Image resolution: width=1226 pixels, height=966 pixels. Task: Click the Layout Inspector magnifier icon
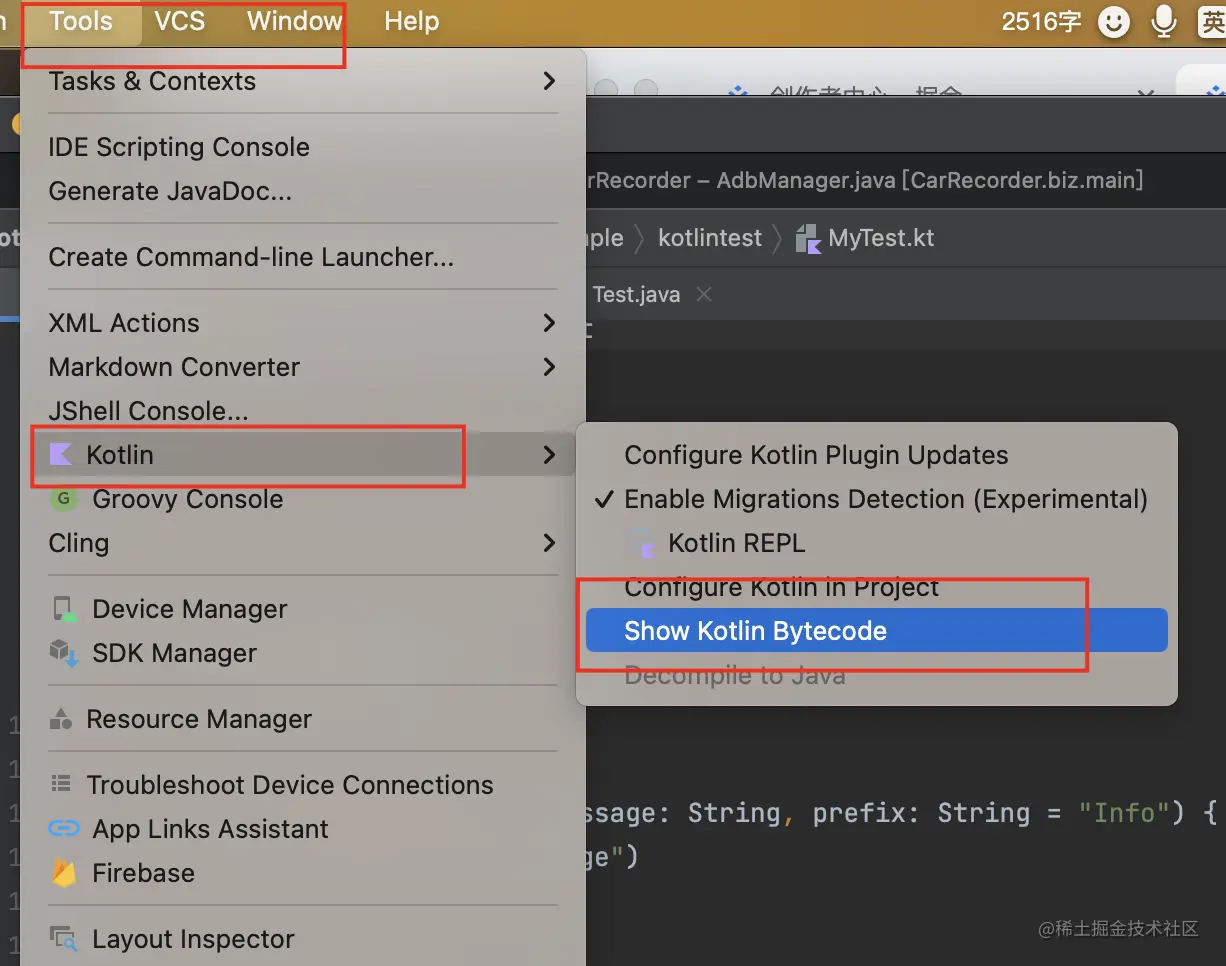coord(64,939)
